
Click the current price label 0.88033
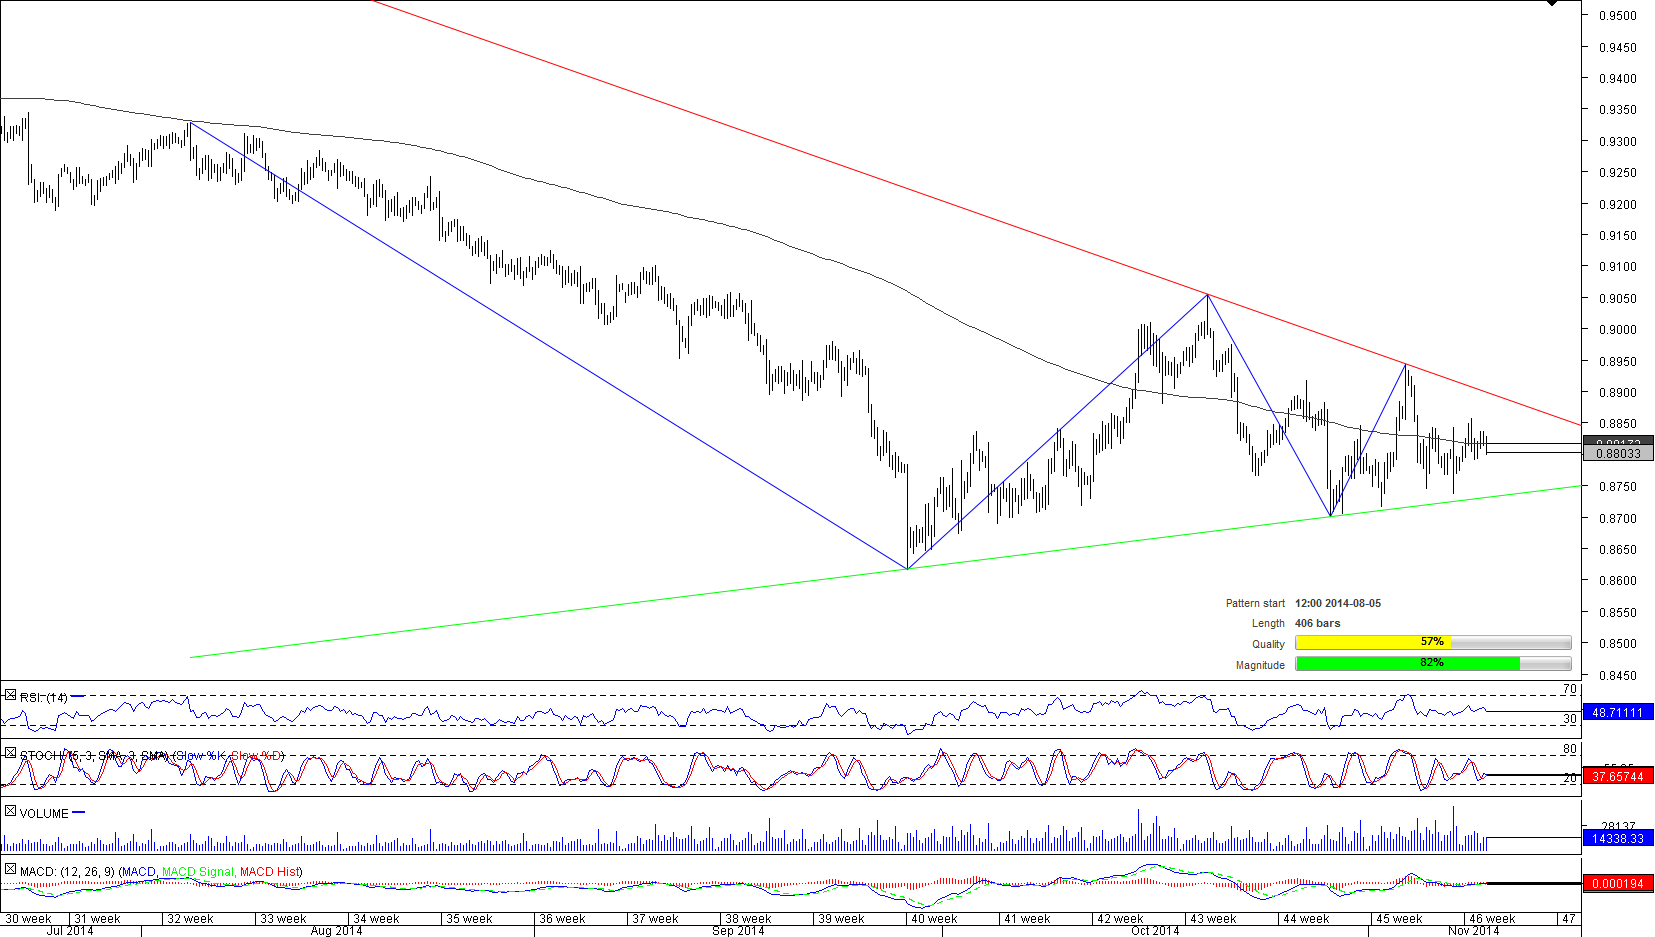pos(1618,453)
